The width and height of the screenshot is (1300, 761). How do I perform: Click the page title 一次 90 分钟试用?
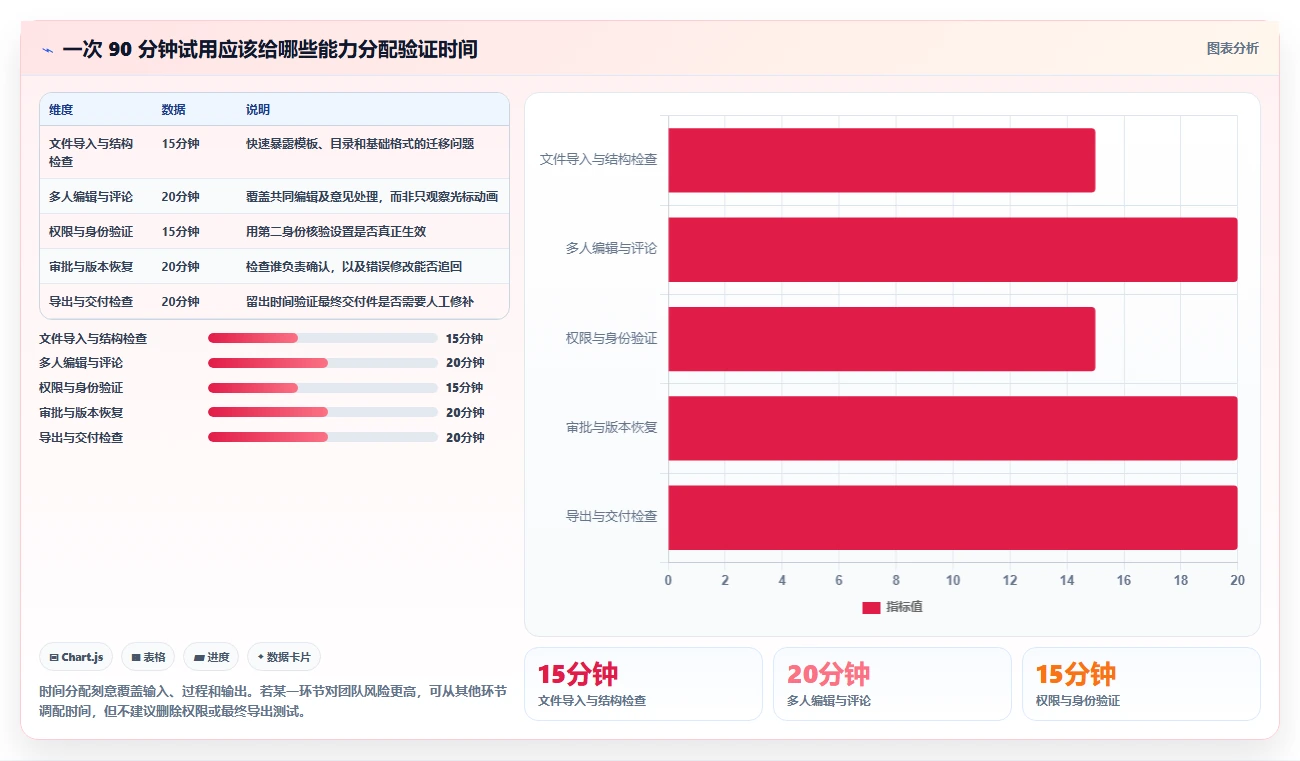click(269, 49)
